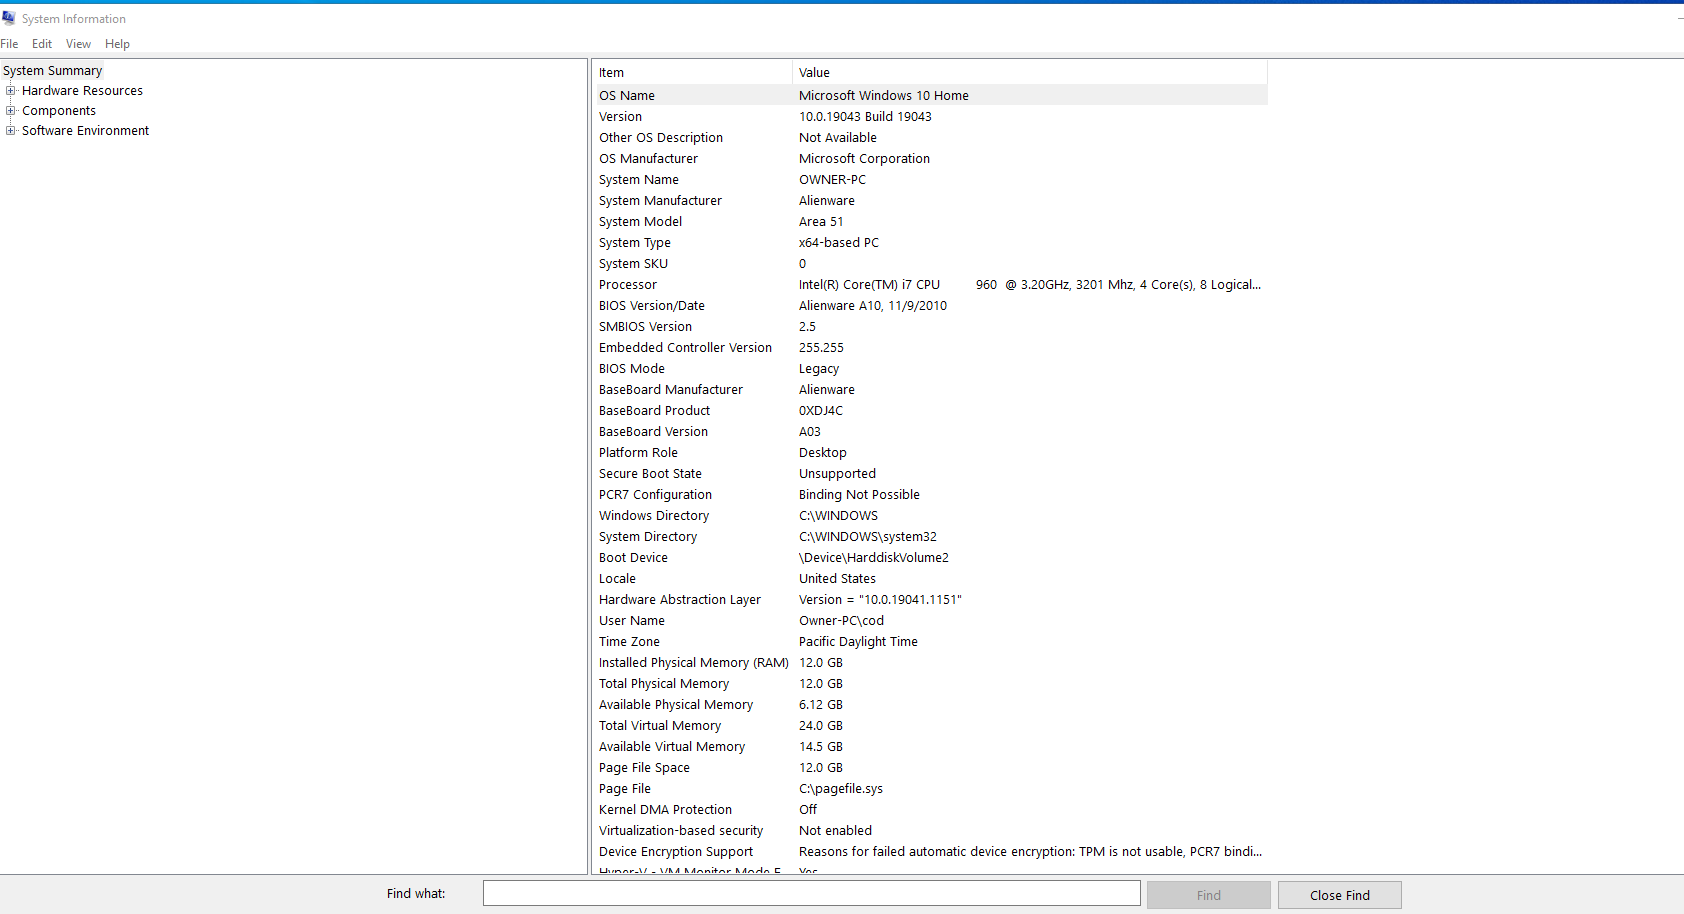Image resolution: width=1684 pixels, height=914 pixels.
Task: Select the Version row label
Action: coord(620,117)
